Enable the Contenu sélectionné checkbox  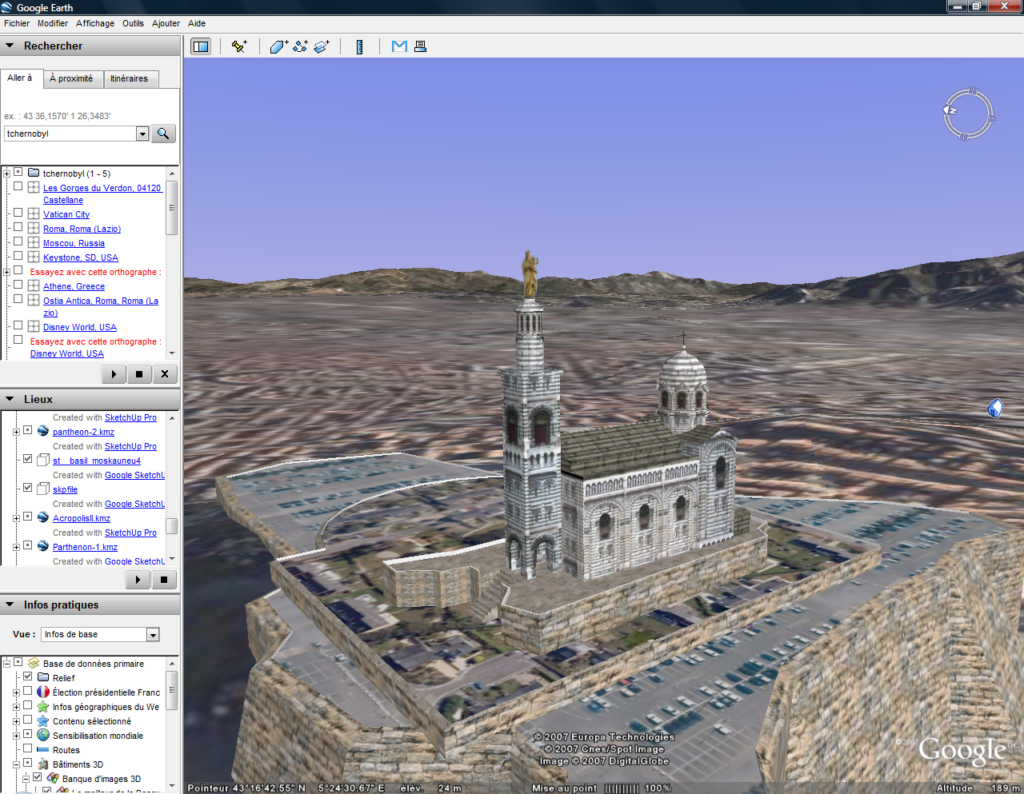tap(27, 720)
